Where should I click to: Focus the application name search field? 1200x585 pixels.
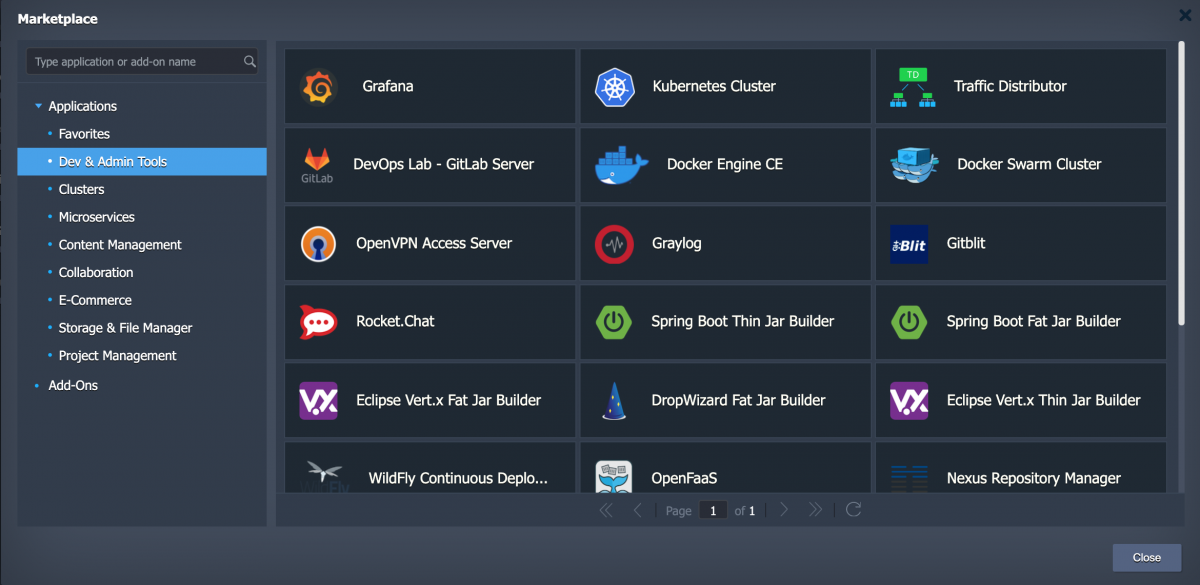coord(142,62)
